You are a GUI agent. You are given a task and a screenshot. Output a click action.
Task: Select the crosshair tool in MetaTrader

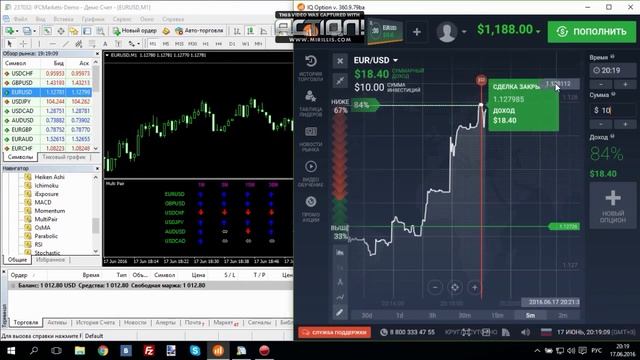[x=23, y=43]
